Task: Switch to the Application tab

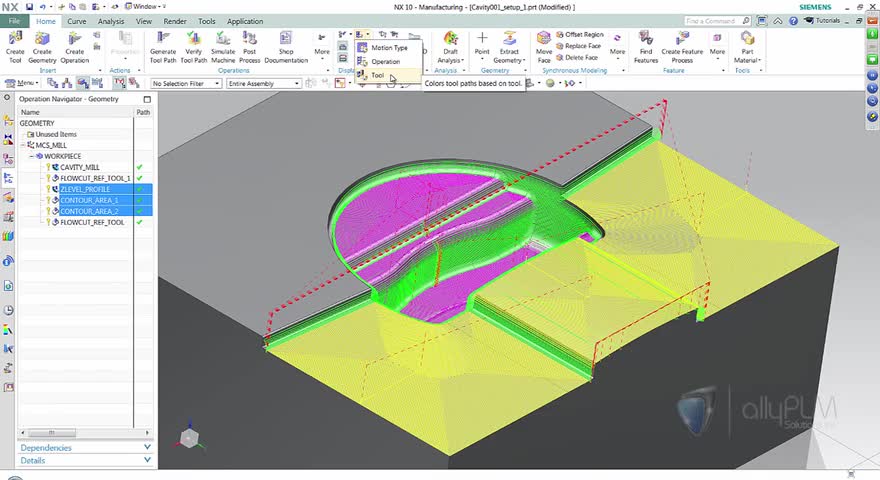Action: click(x=245, y=21)
